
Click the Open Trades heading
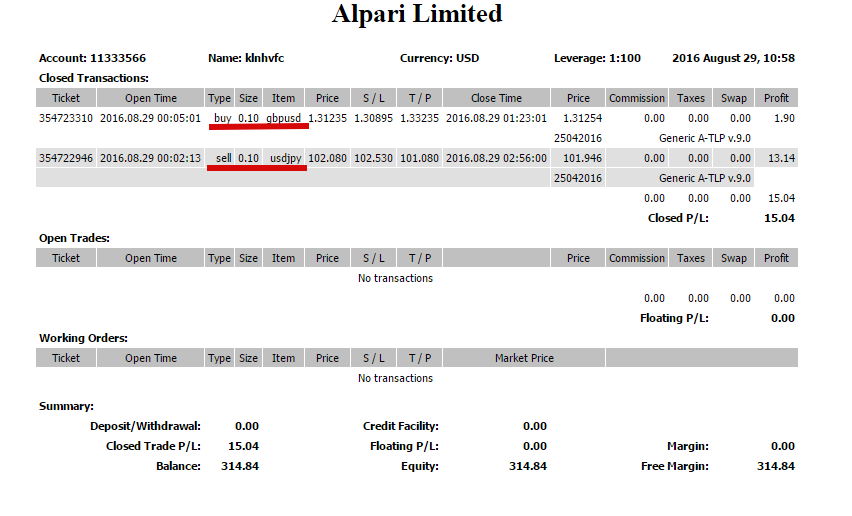pos(74,238)
